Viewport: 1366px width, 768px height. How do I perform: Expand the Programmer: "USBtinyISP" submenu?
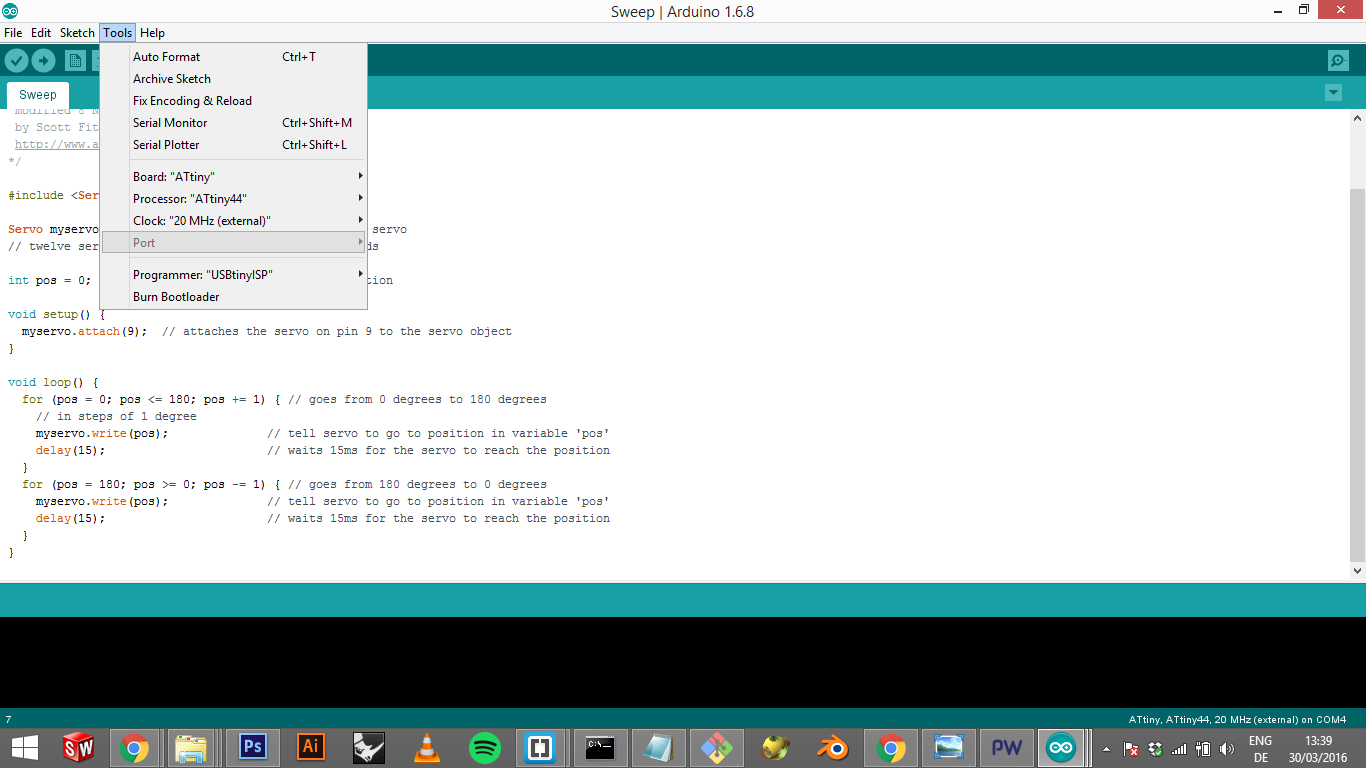[x=234, y=275]
